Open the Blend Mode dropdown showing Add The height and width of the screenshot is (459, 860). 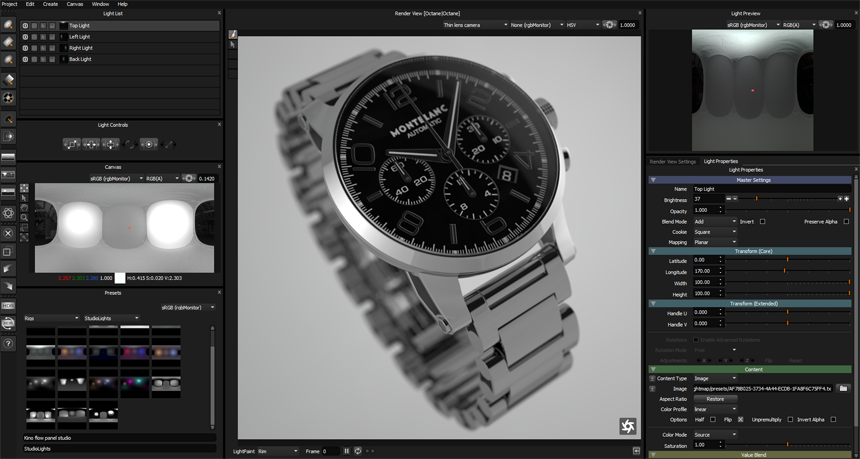click(x=715, y=222)
